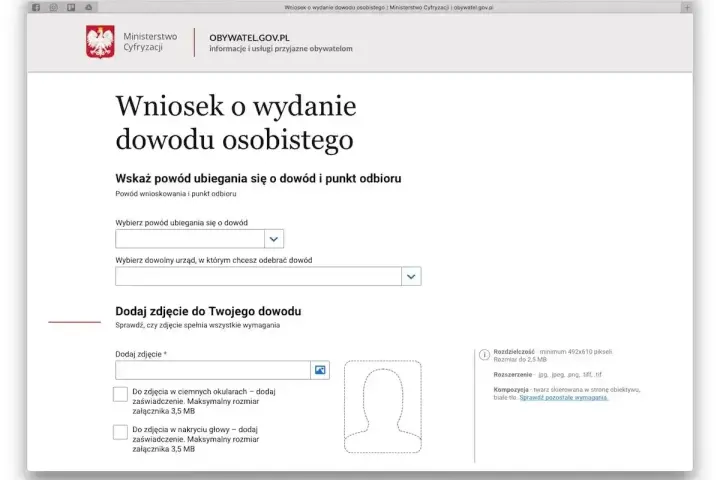Click inside the Dodaj zdjęcie file field
Image resolution: width=720 pixels, height=480 pixels.
[x=213, y=370]
